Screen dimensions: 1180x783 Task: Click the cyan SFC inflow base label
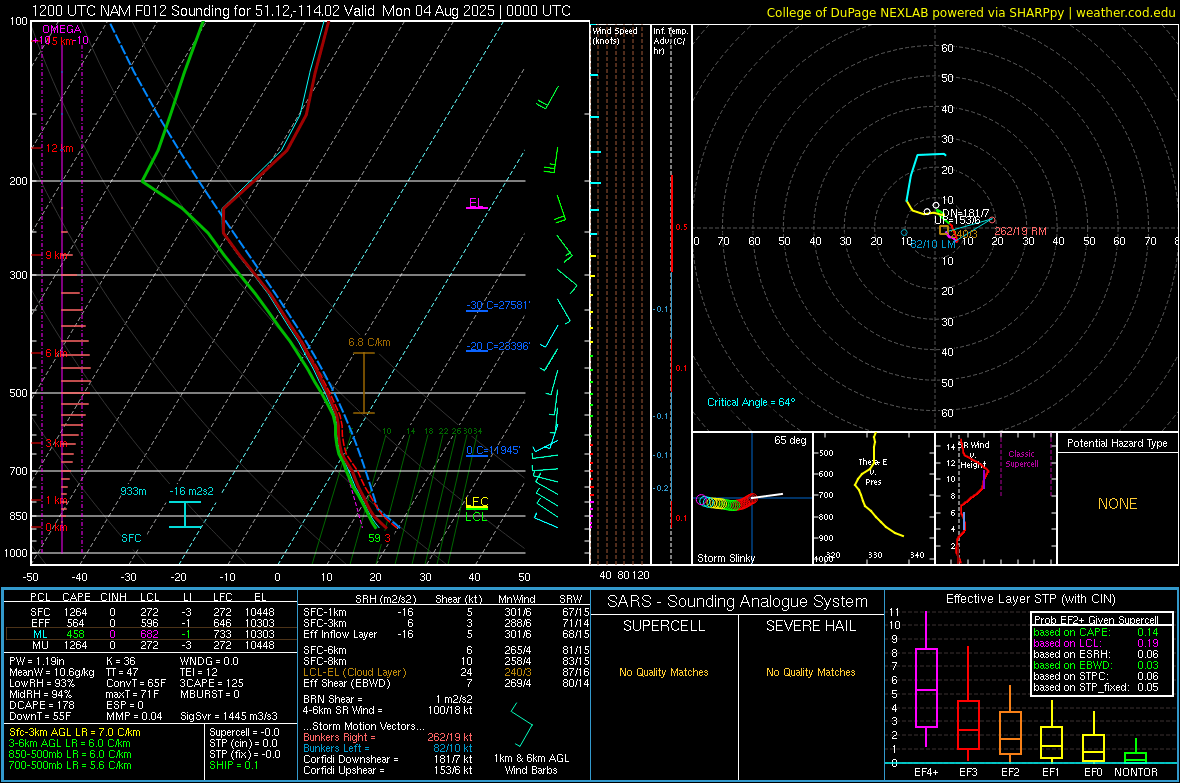(x=131, y=538)
